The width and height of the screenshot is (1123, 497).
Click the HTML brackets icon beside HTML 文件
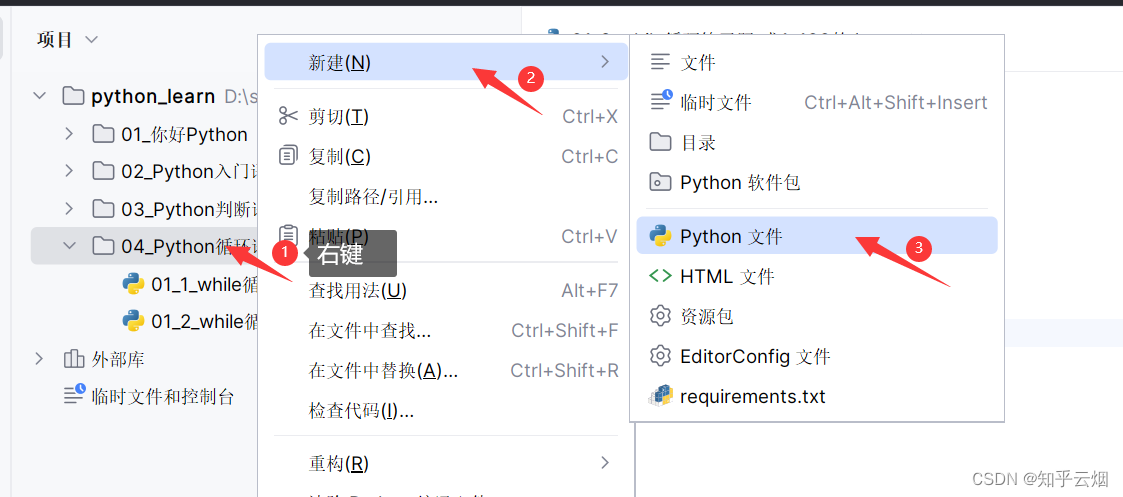(x=660, y=276)
